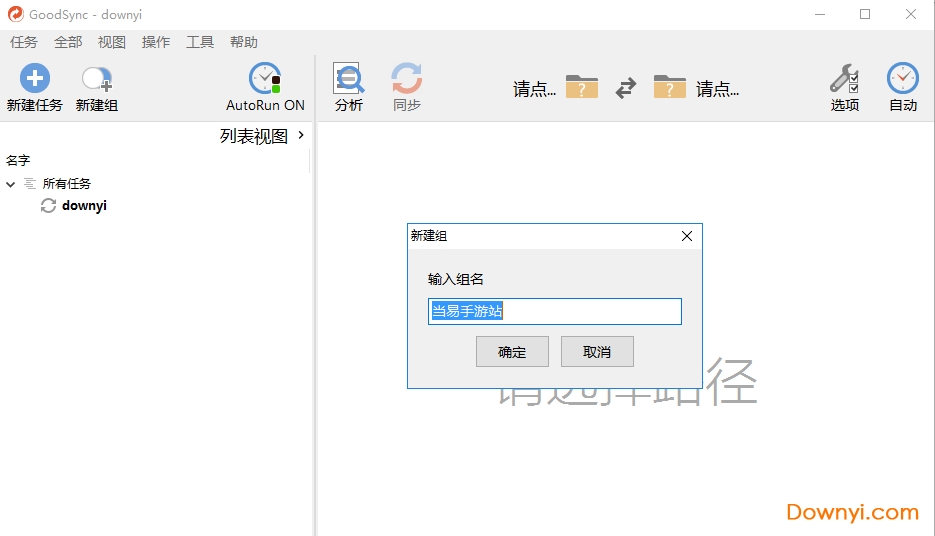Expand the 列表视图 chevron
The image size is (935, 536).
[301, 135]
